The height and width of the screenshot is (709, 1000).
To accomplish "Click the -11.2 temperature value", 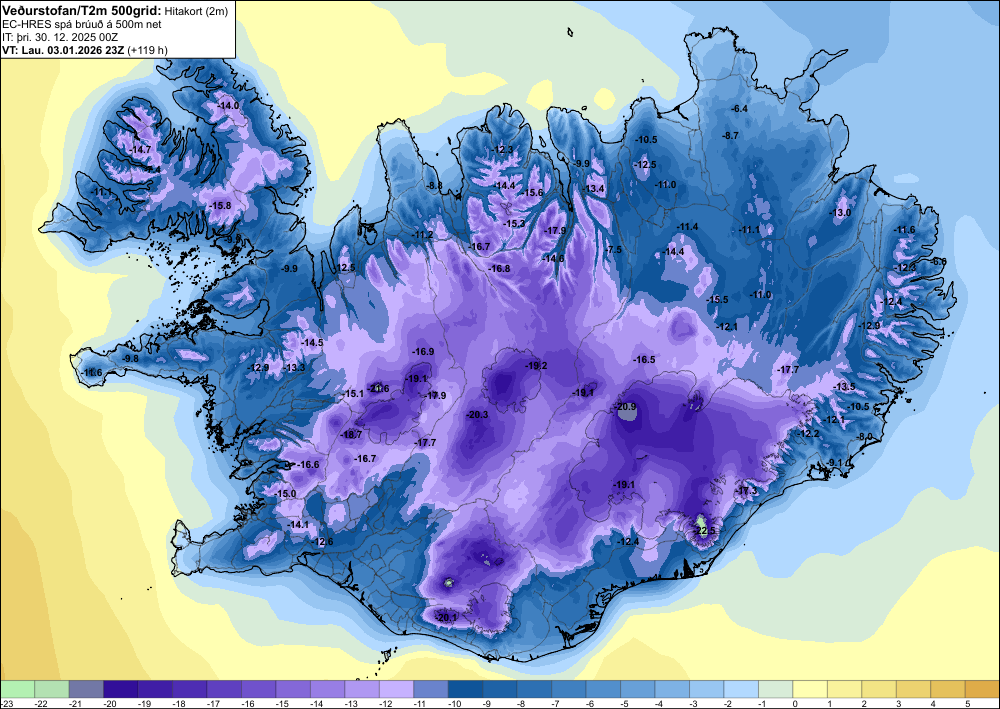I will [423, 235].
